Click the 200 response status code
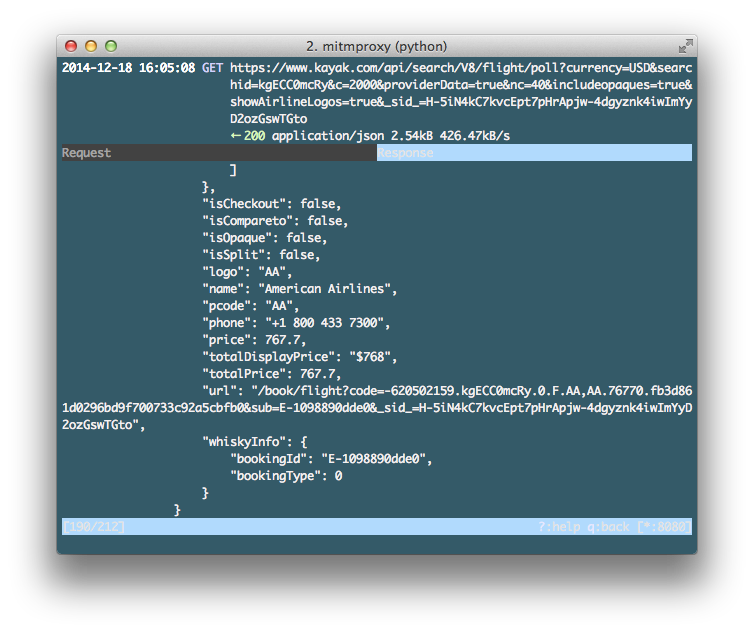The width and height of the screenshot is (754, 633). coord(254,136)
